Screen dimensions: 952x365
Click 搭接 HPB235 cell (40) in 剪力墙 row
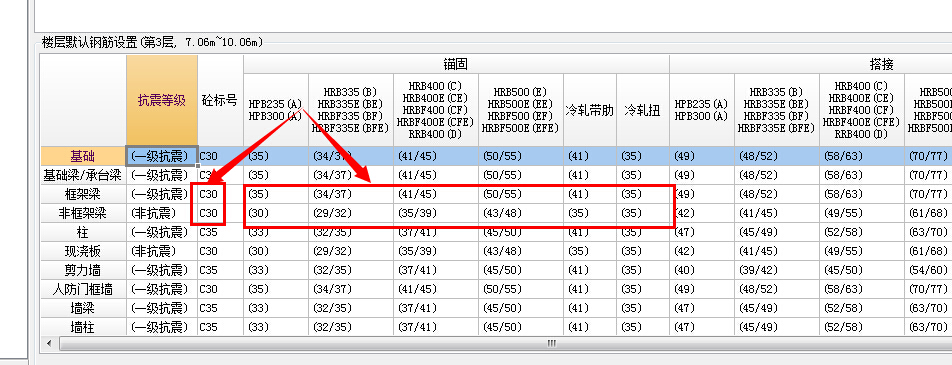click(702, 270)
